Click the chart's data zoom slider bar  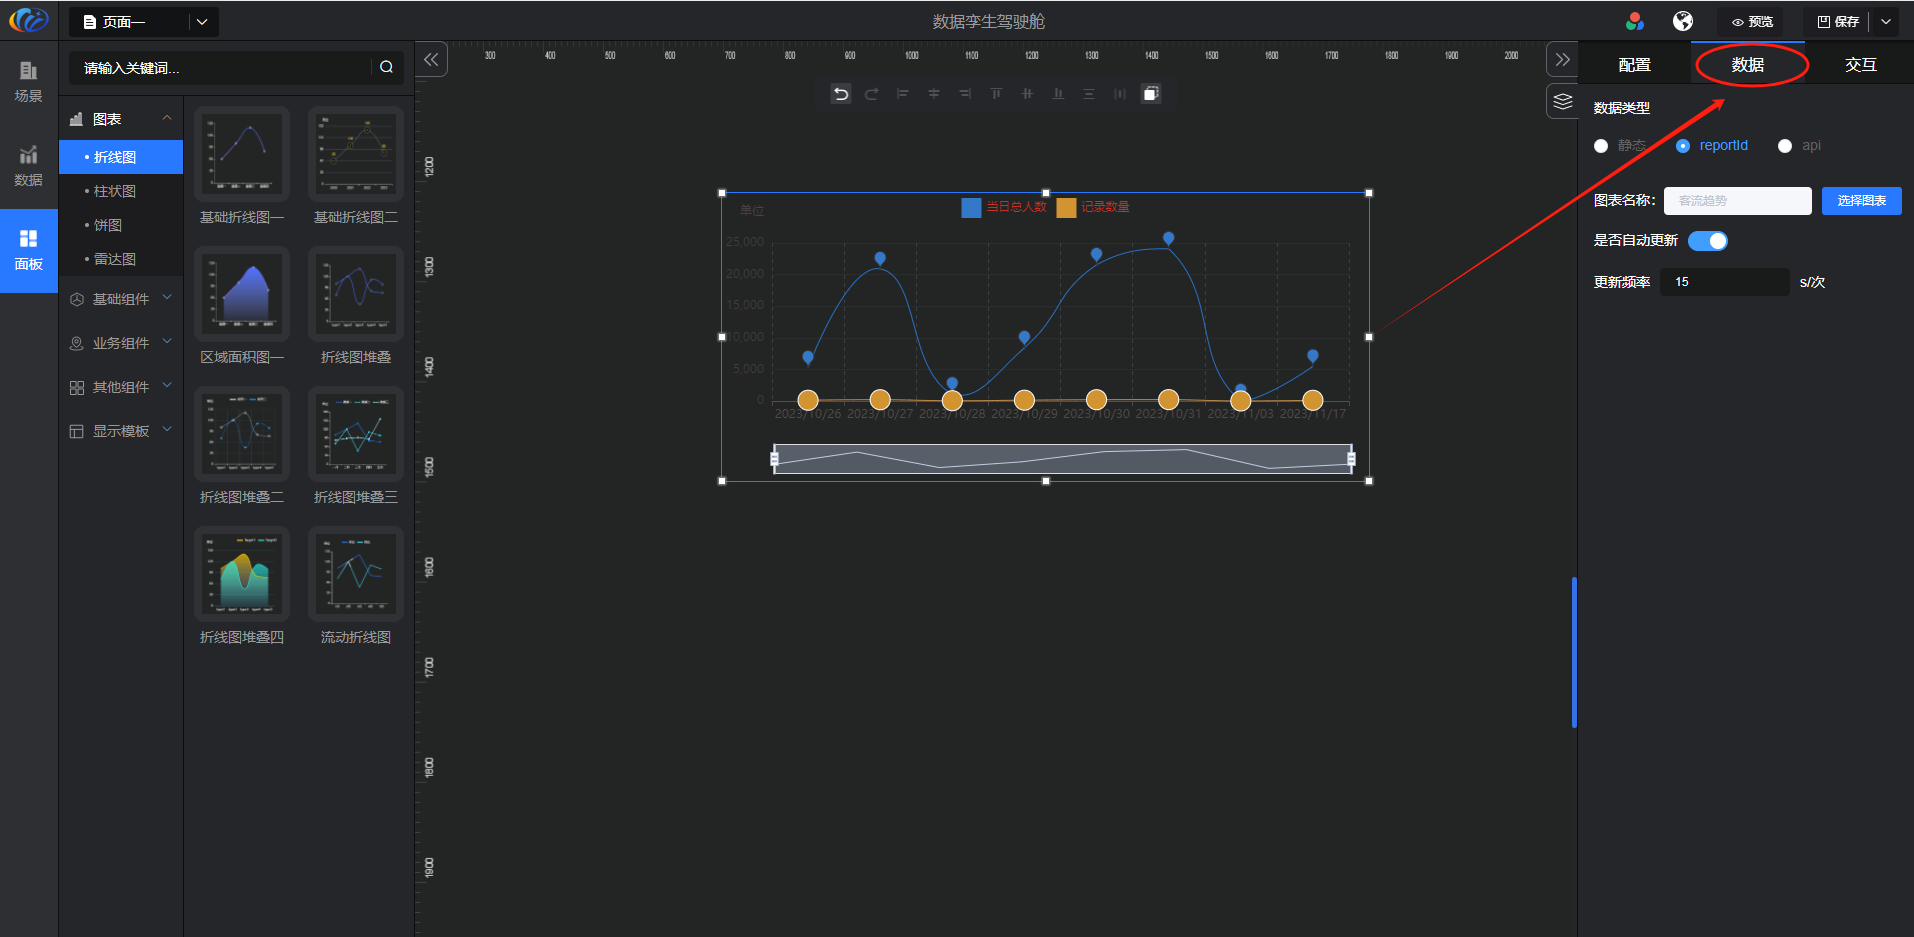pos(1062,459)
